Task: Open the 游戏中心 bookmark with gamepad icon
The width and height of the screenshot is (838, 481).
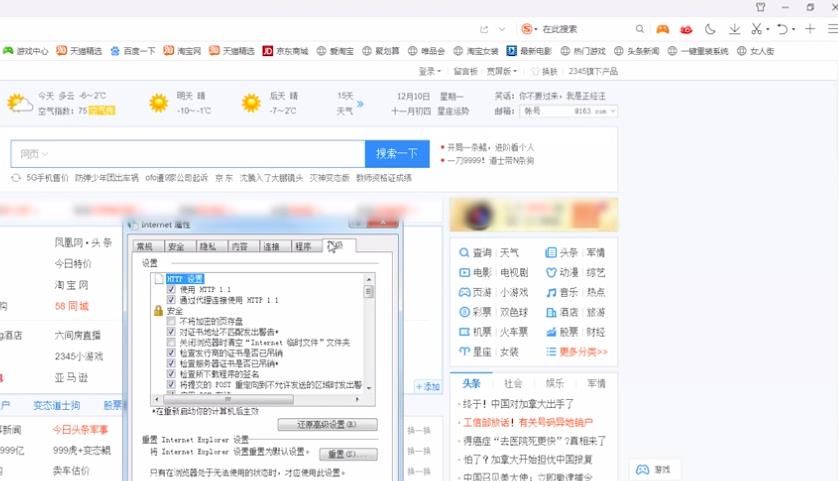Action: (25, 51)
